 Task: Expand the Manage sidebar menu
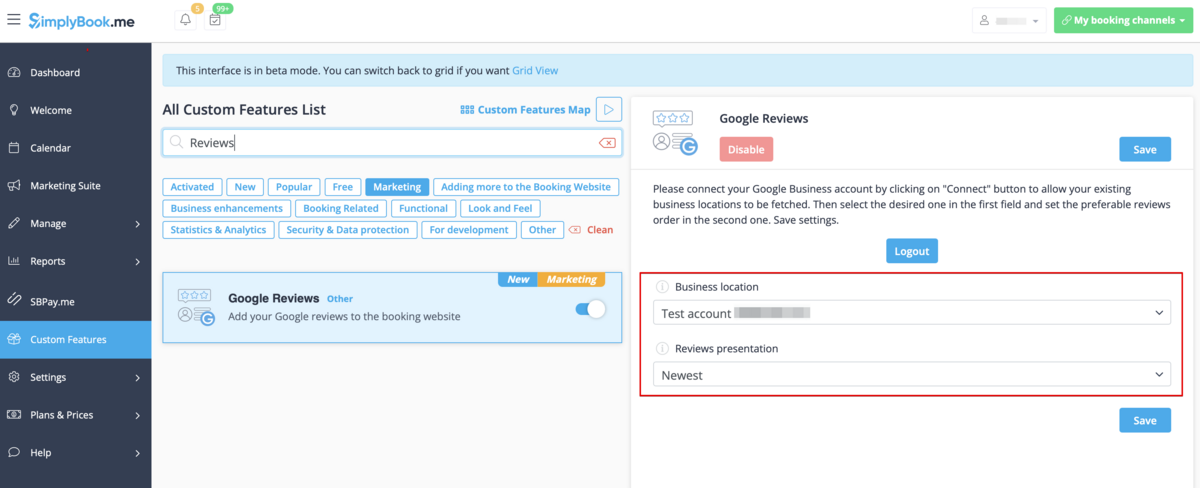tap(75, 224)
